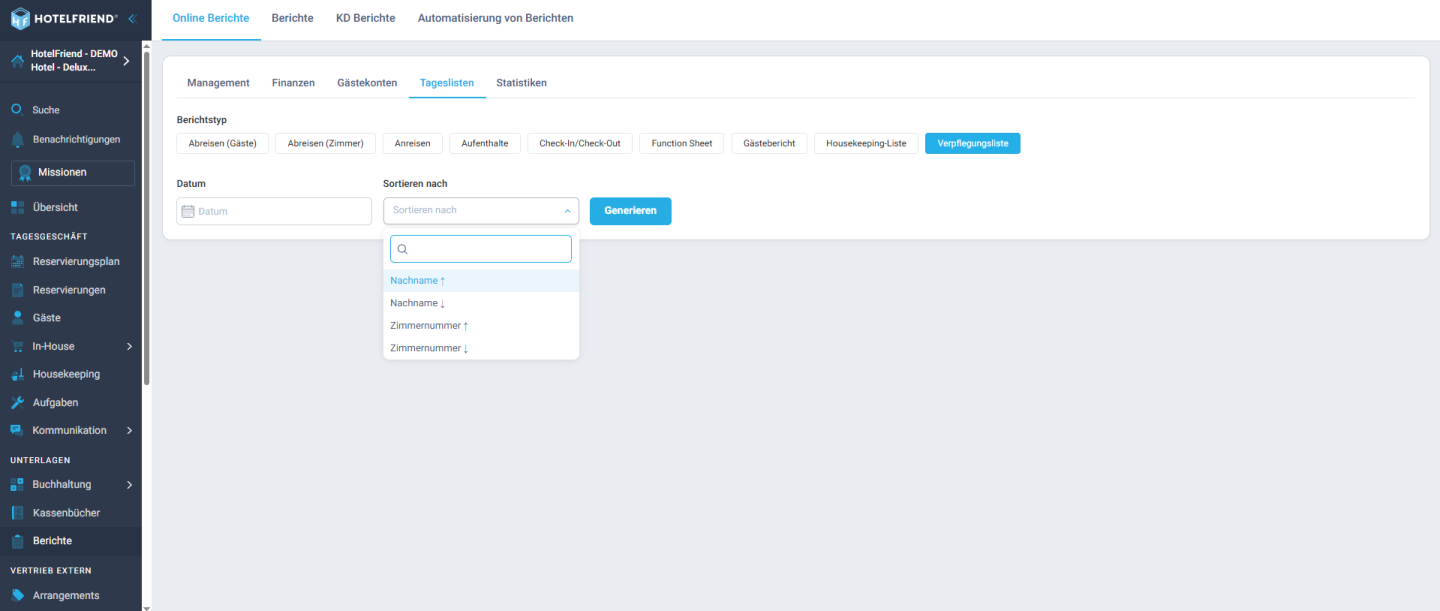Choose Zimmernummer ascending sort option
The width and height of the screenshot is (1440, 611).
(x=481, y=326)
